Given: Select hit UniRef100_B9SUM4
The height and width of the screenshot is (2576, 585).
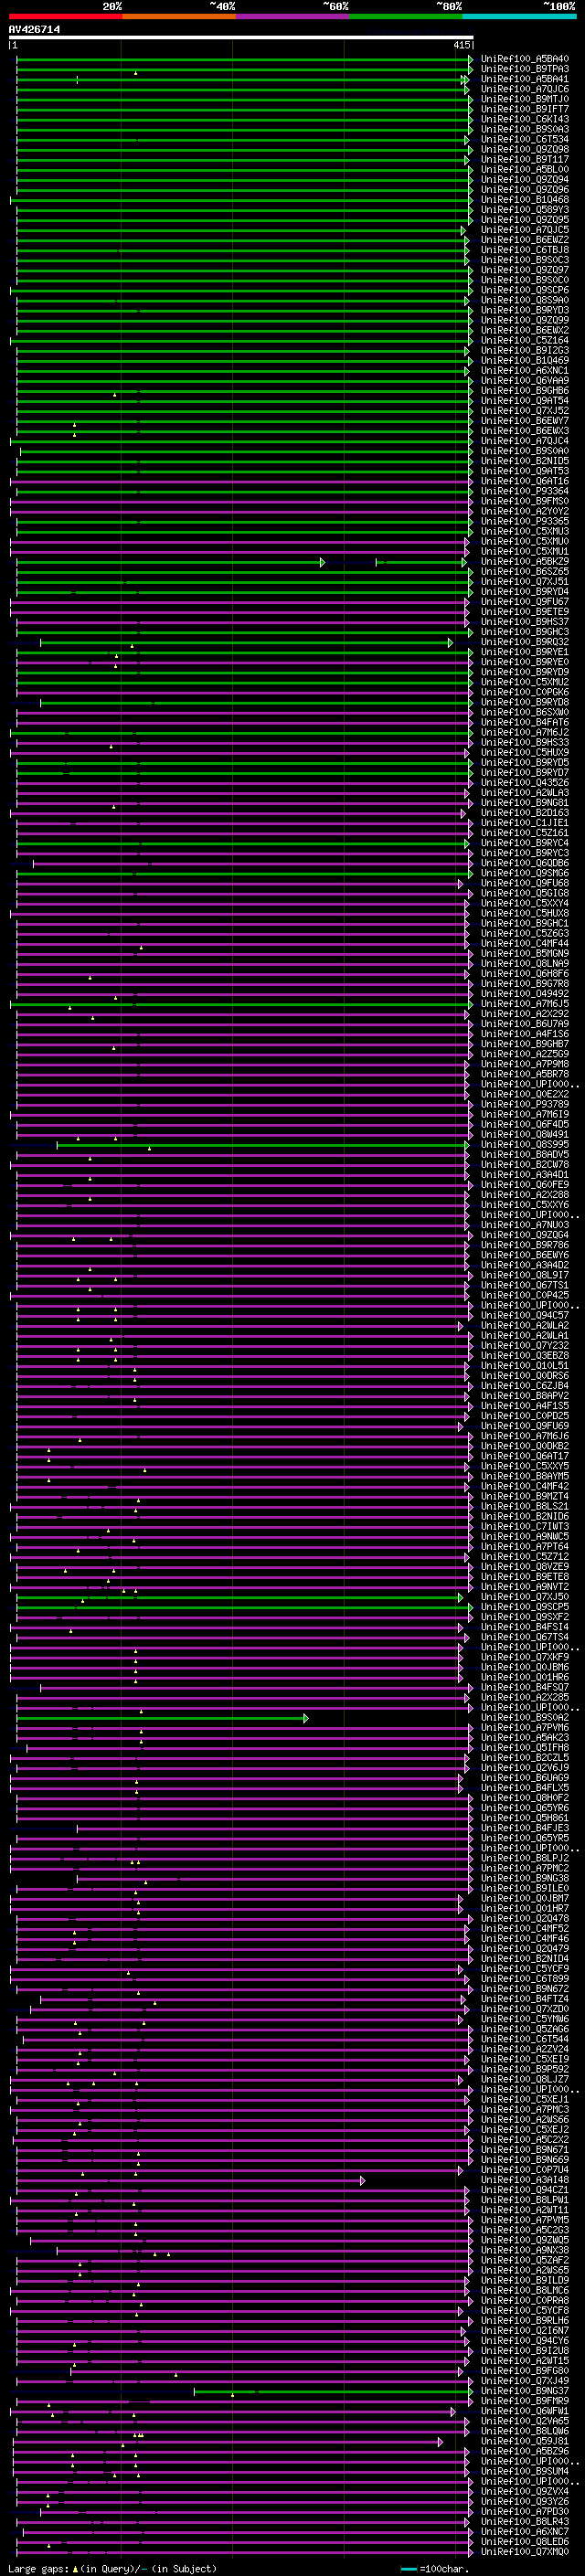Looking at the screenshot, I should tap(525, 2471).
